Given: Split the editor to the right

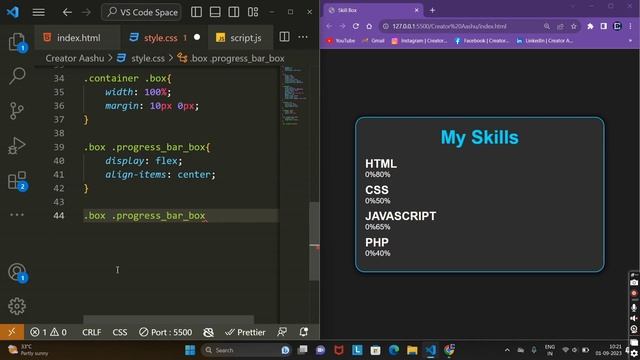Looking at the screenshot, I should click(284, 37).
